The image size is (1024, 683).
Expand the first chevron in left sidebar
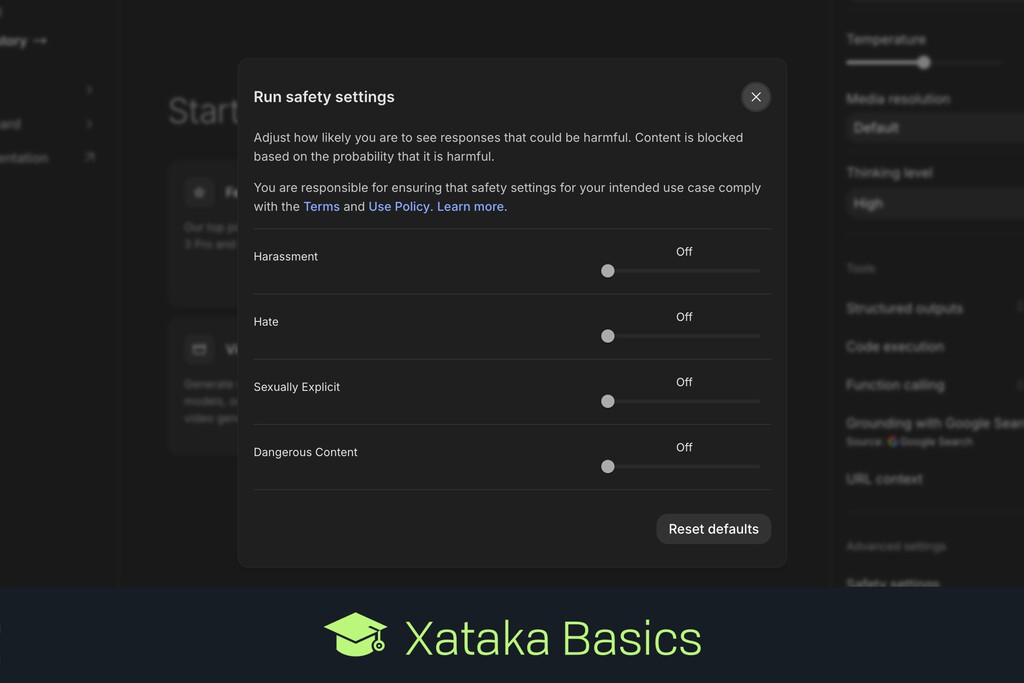point(90,90)
